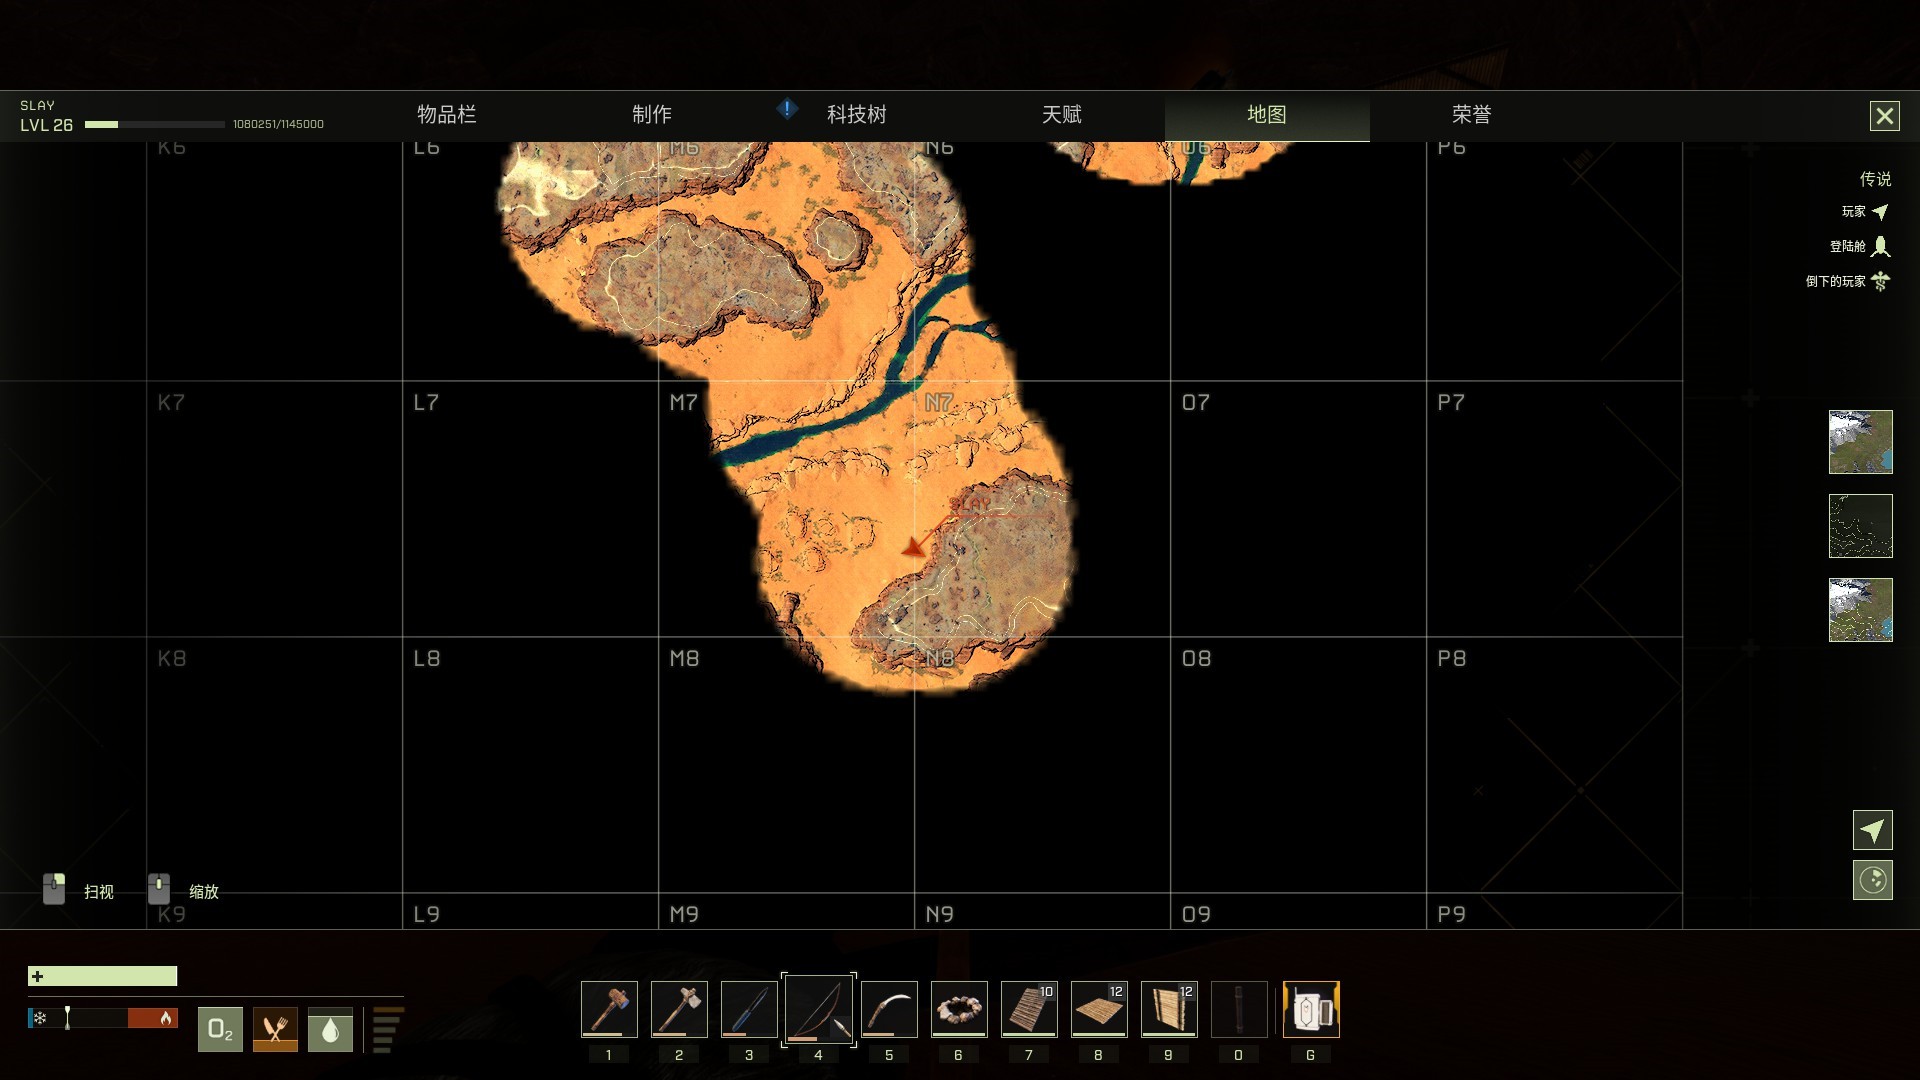Select the 地图 map tab

click(x=1267, y=115)
